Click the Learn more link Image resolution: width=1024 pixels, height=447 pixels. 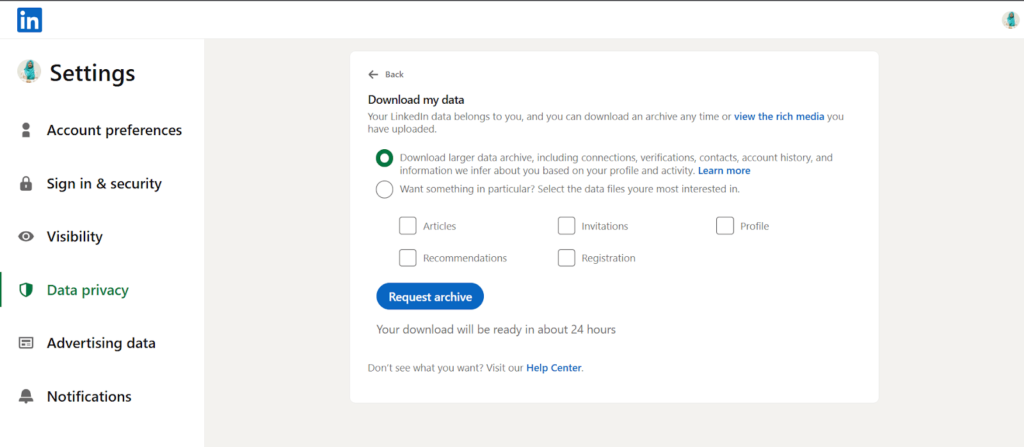click(x=724, y=171)
